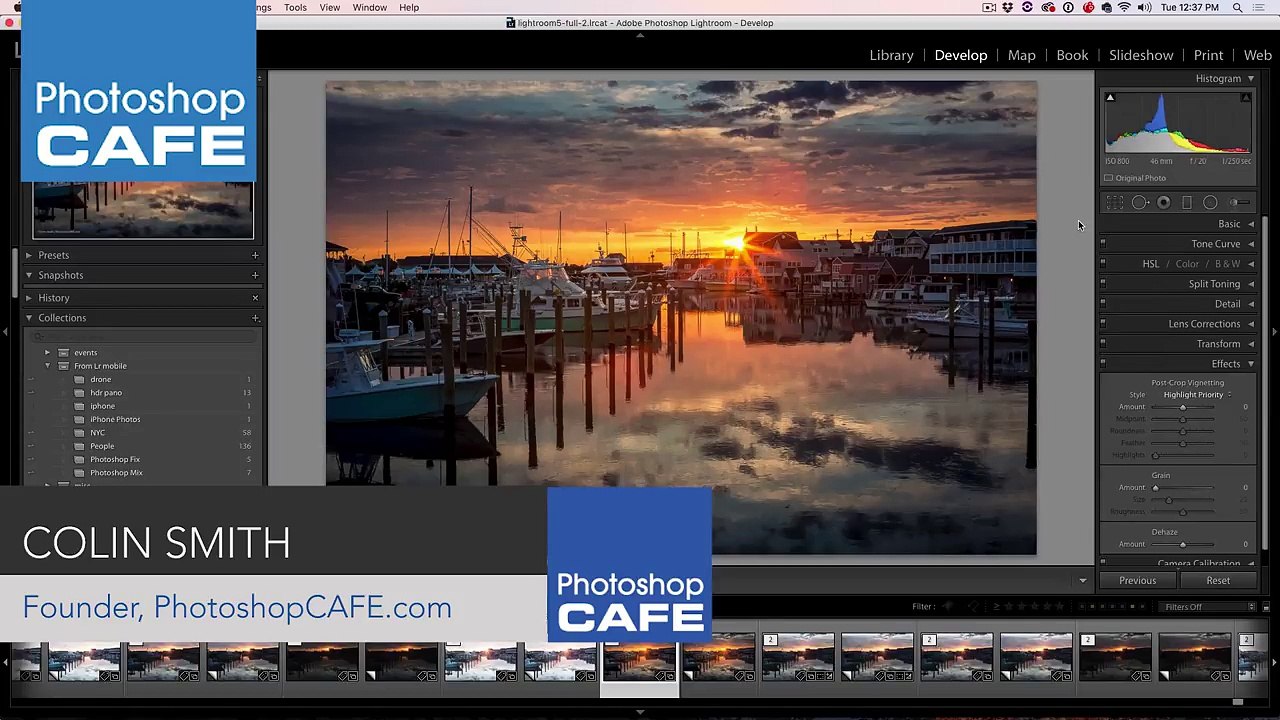Click the NYC collection folder icon
The image size is (1280, 720).
click(x=79, y=433)
